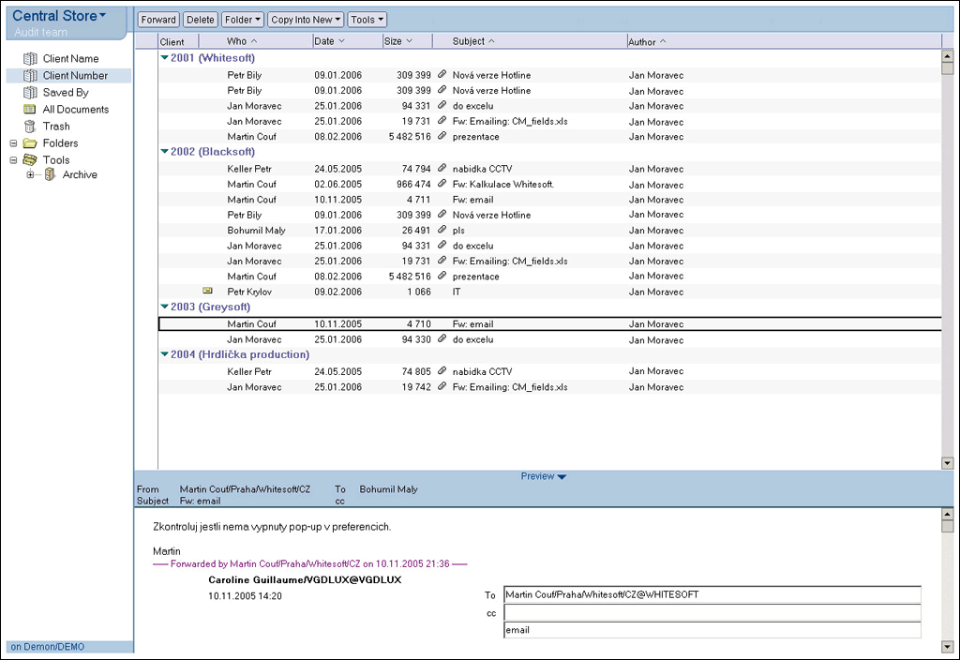Expand the Archive tree node
Screen dimensions: 960x660
tap(31, 175)
